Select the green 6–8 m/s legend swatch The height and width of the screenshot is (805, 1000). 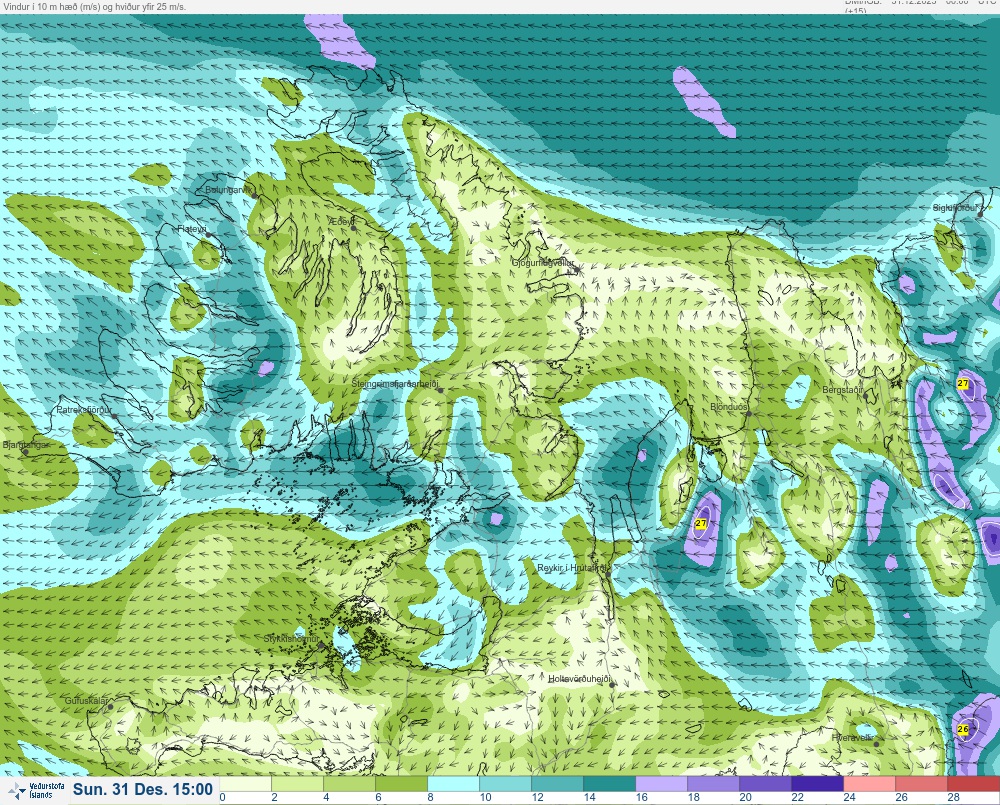tap(401, 783)
